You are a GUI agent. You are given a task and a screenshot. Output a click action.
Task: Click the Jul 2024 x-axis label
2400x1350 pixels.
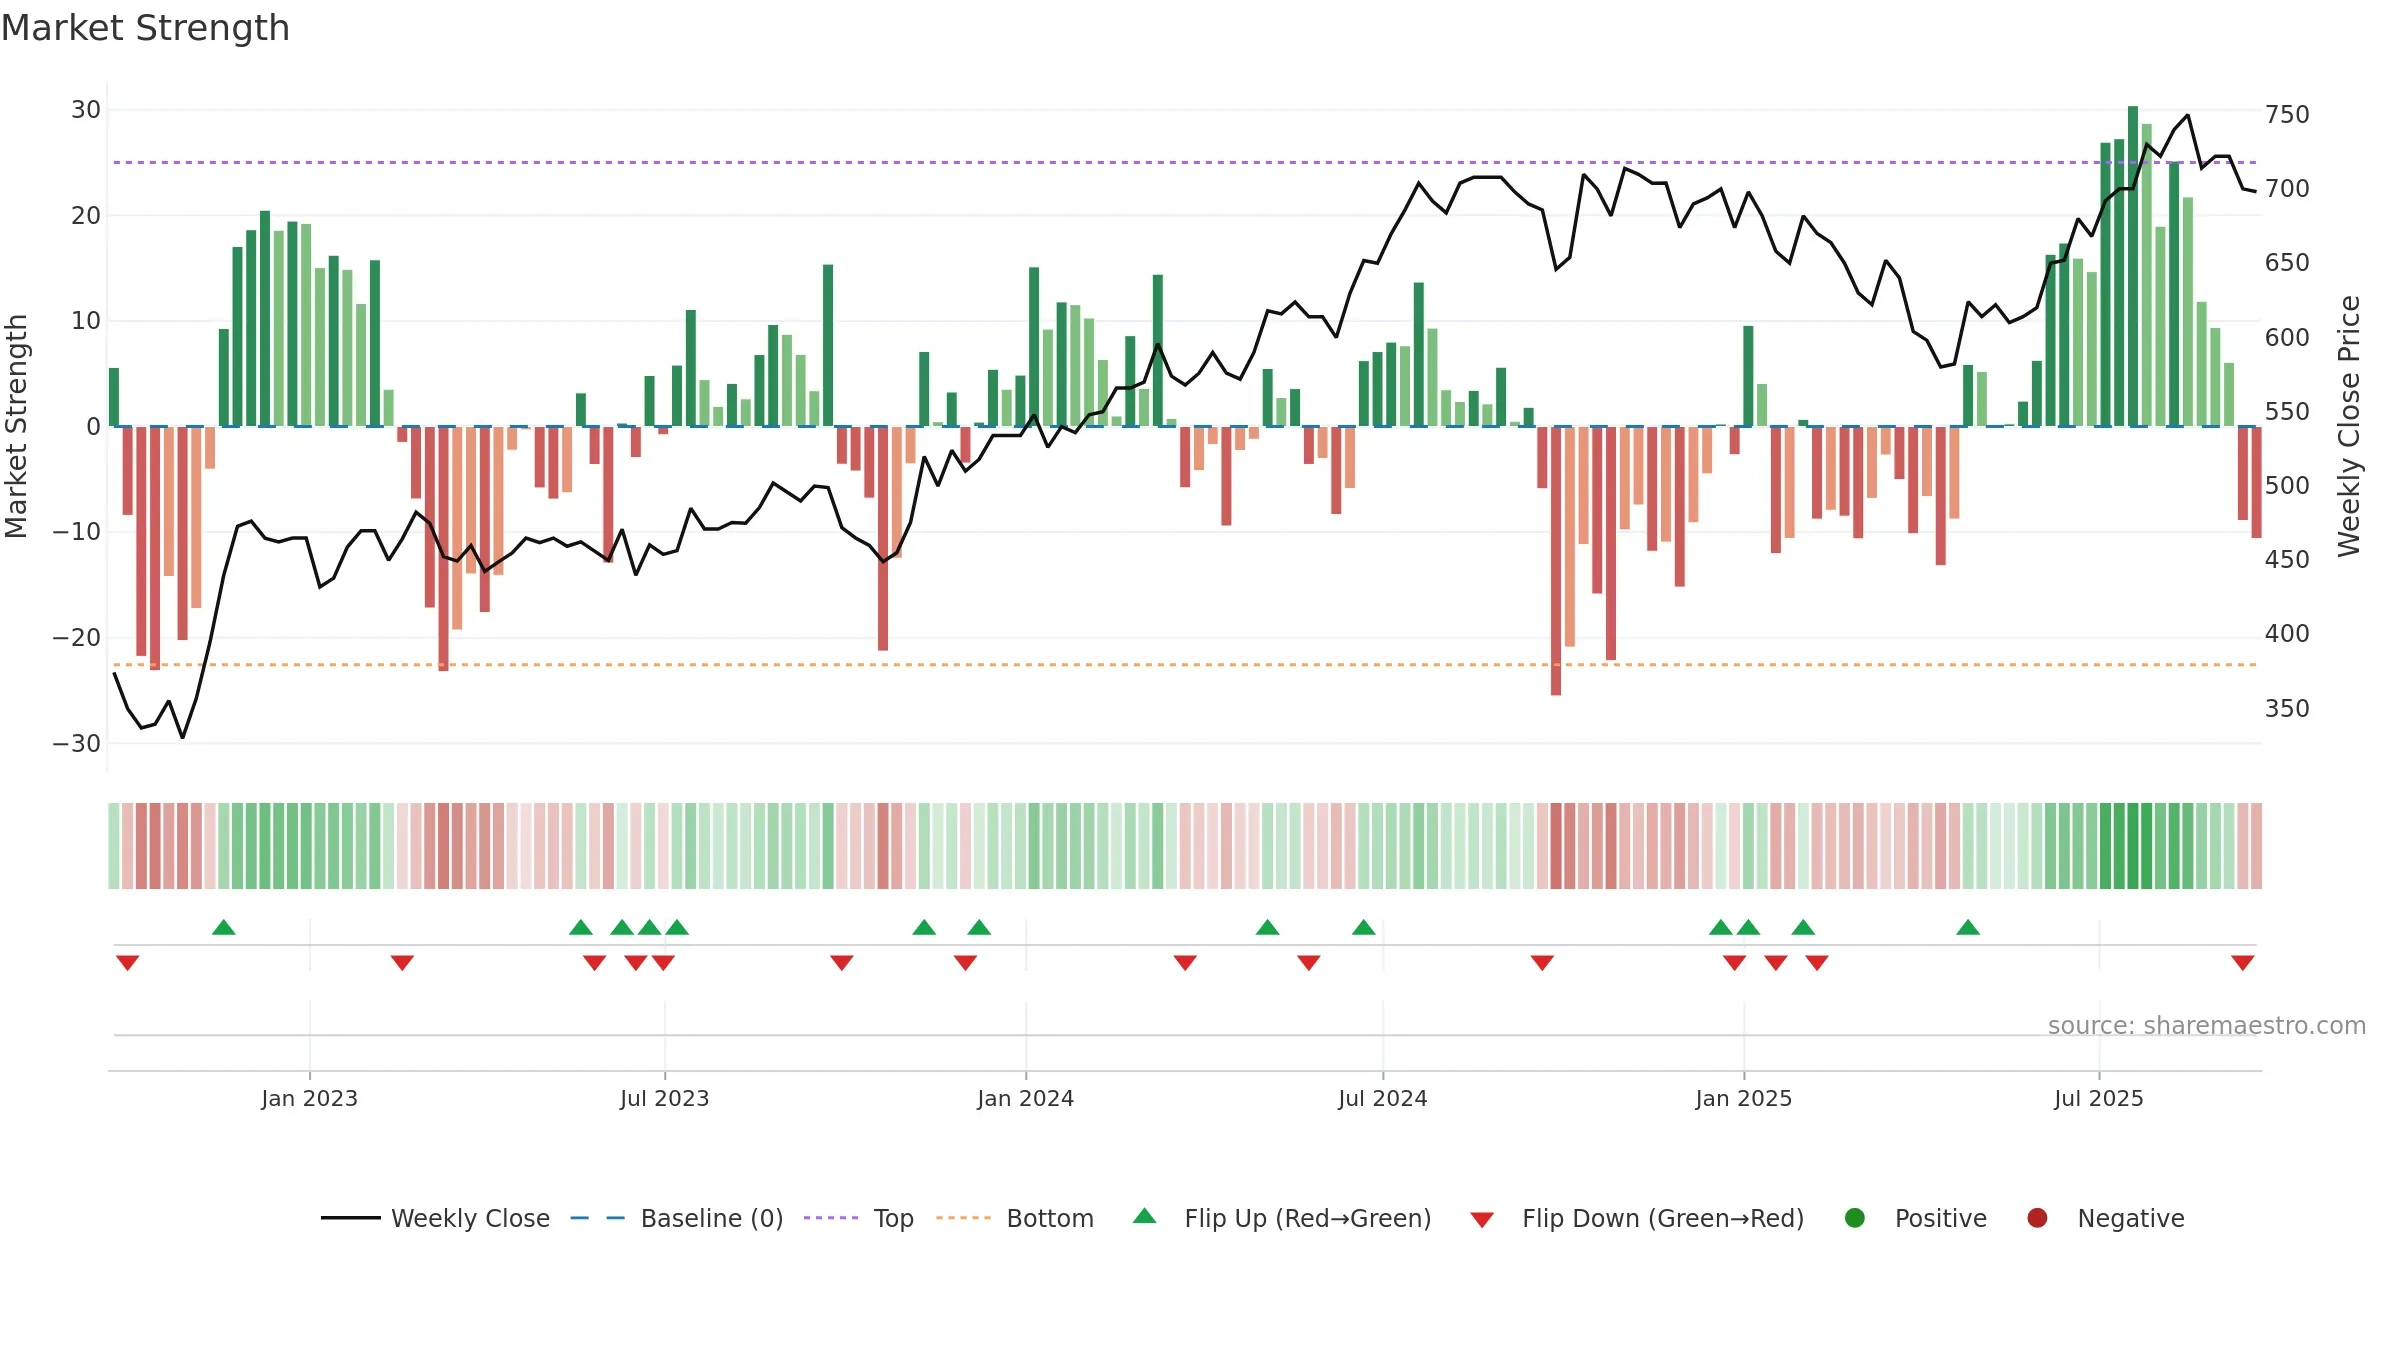click(x=1382, y=1098)
